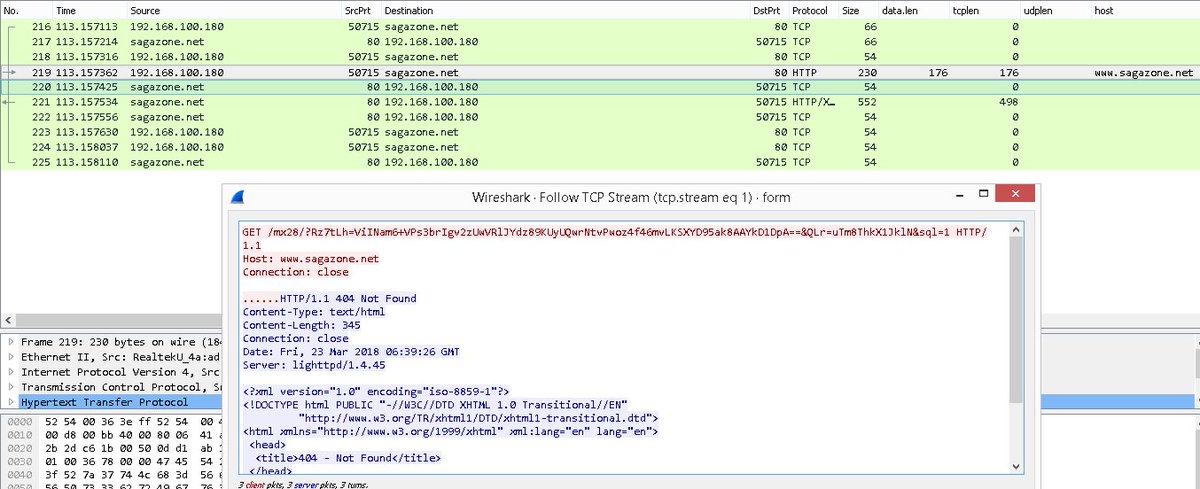Click the tcplen column header
The image size is (1200, 489).
[986, 9]
